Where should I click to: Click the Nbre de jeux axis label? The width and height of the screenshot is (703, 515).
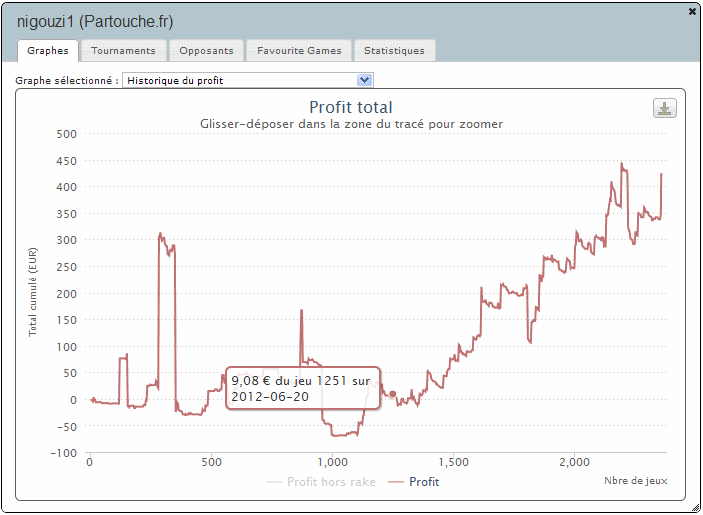635,480
